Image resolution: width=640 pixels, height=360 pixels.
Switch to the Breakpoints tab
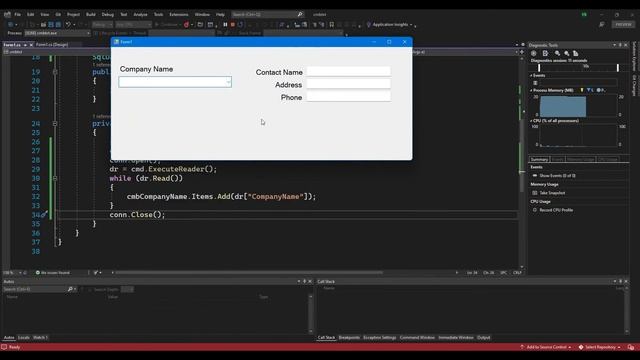(x=349, y=338)
